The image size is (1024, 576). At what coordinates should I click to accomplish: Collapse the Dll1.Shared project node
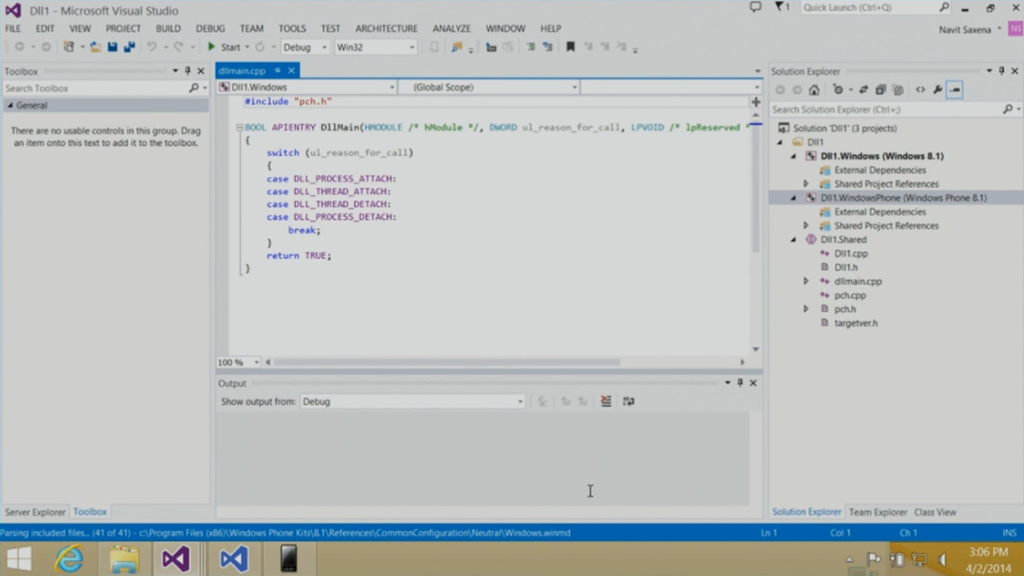point(793,240)
